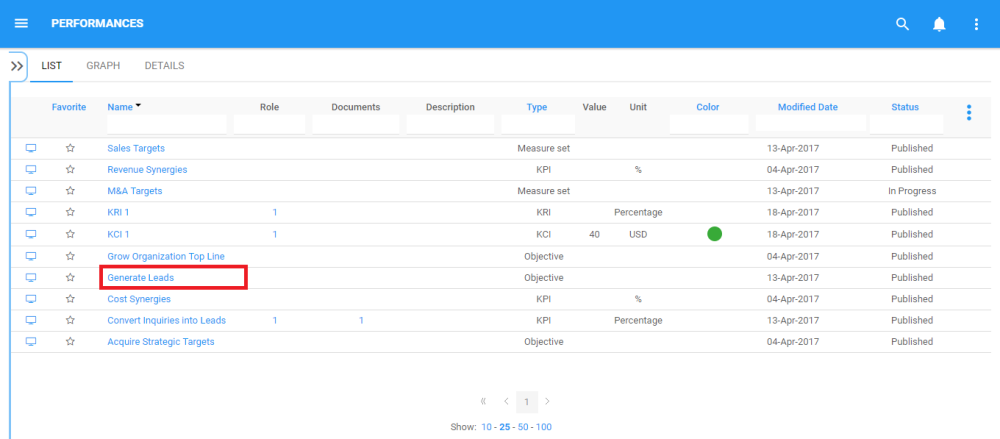Viewport: 1000px width, 439px height.
Task: Open the search magnifier icon
Action: pyautogui.click(x=902, y=24)
